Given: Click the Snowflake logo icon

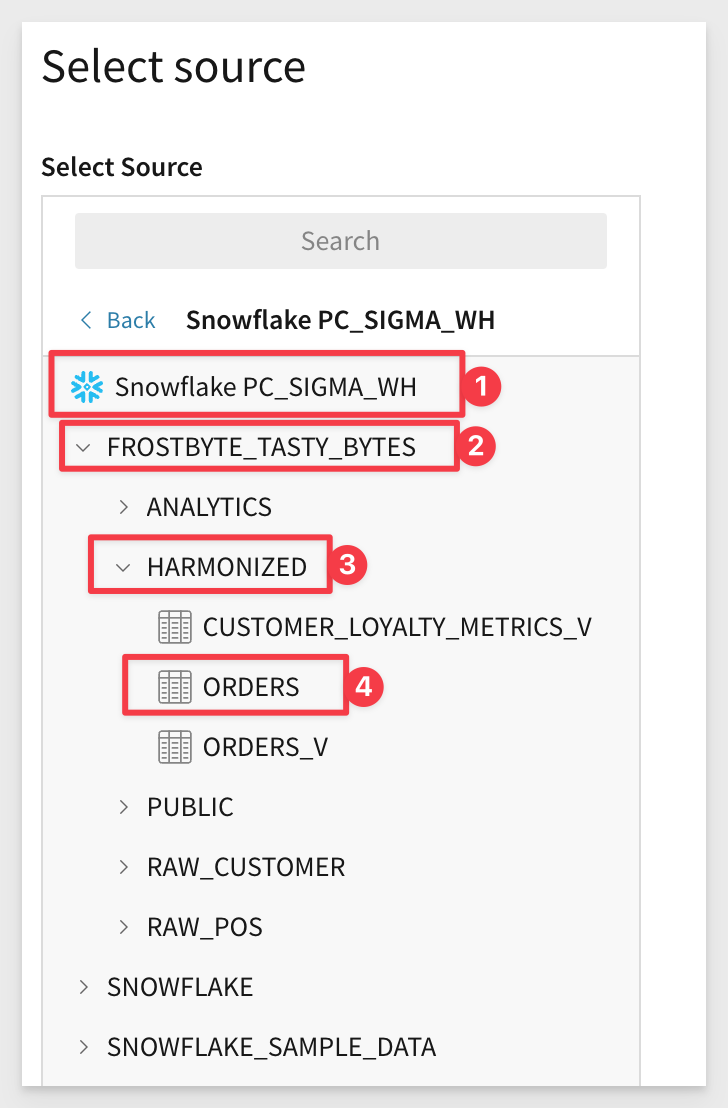Looking at the screenshot, I should point(87,387).
